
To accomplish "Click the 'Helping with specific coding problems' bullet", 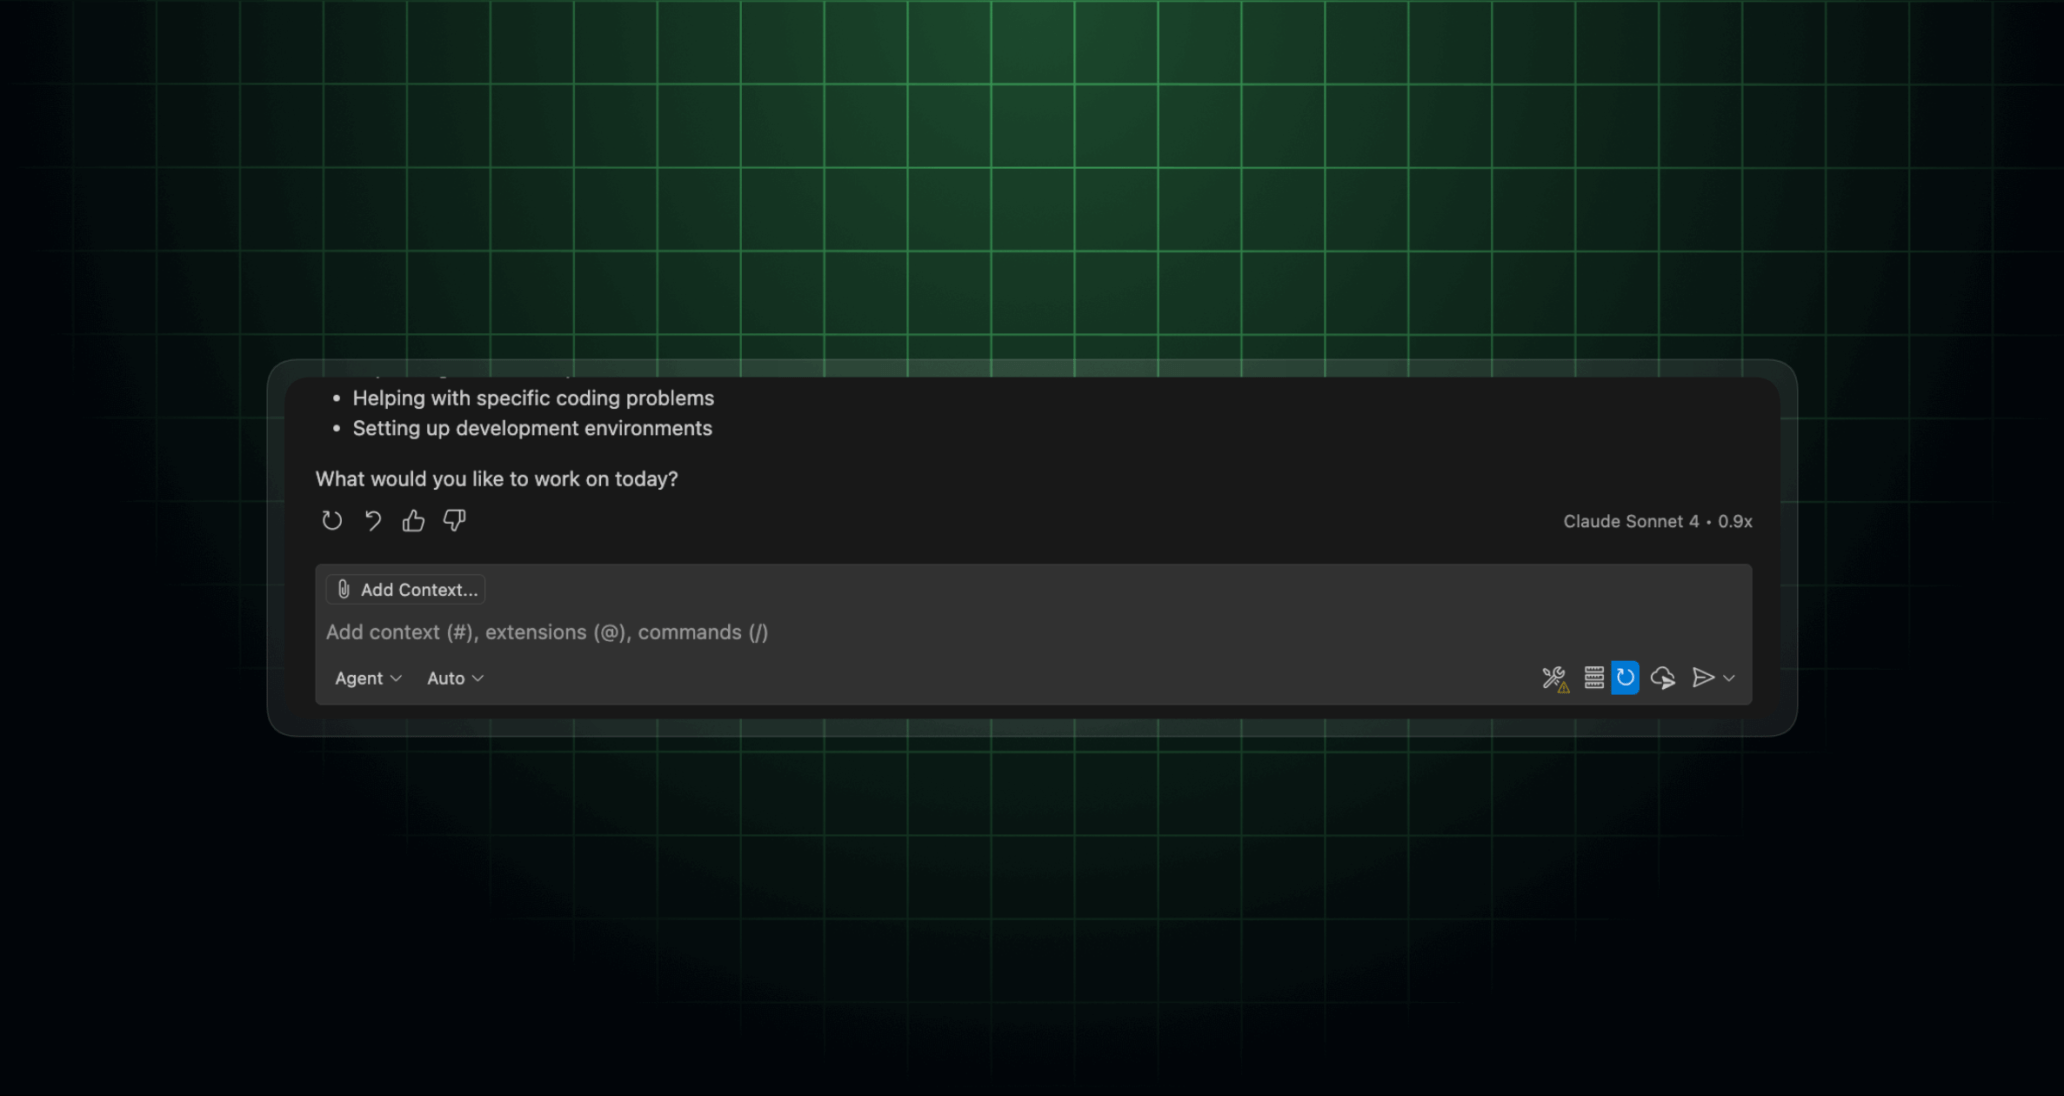I will (x=533, y=398).
